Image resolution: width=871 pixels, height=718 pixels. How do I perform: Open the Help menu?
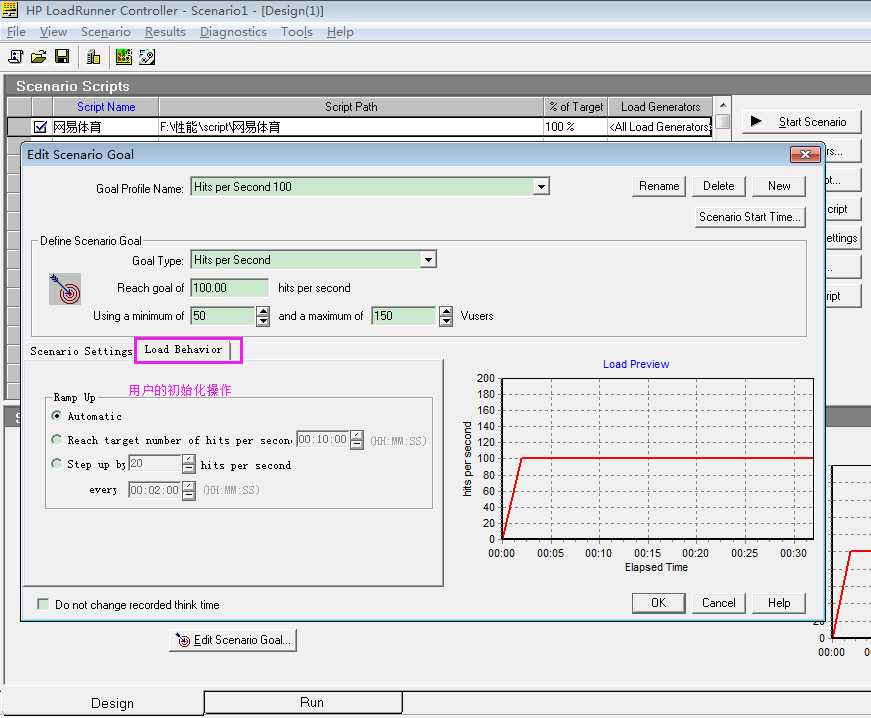click(340, 32)
